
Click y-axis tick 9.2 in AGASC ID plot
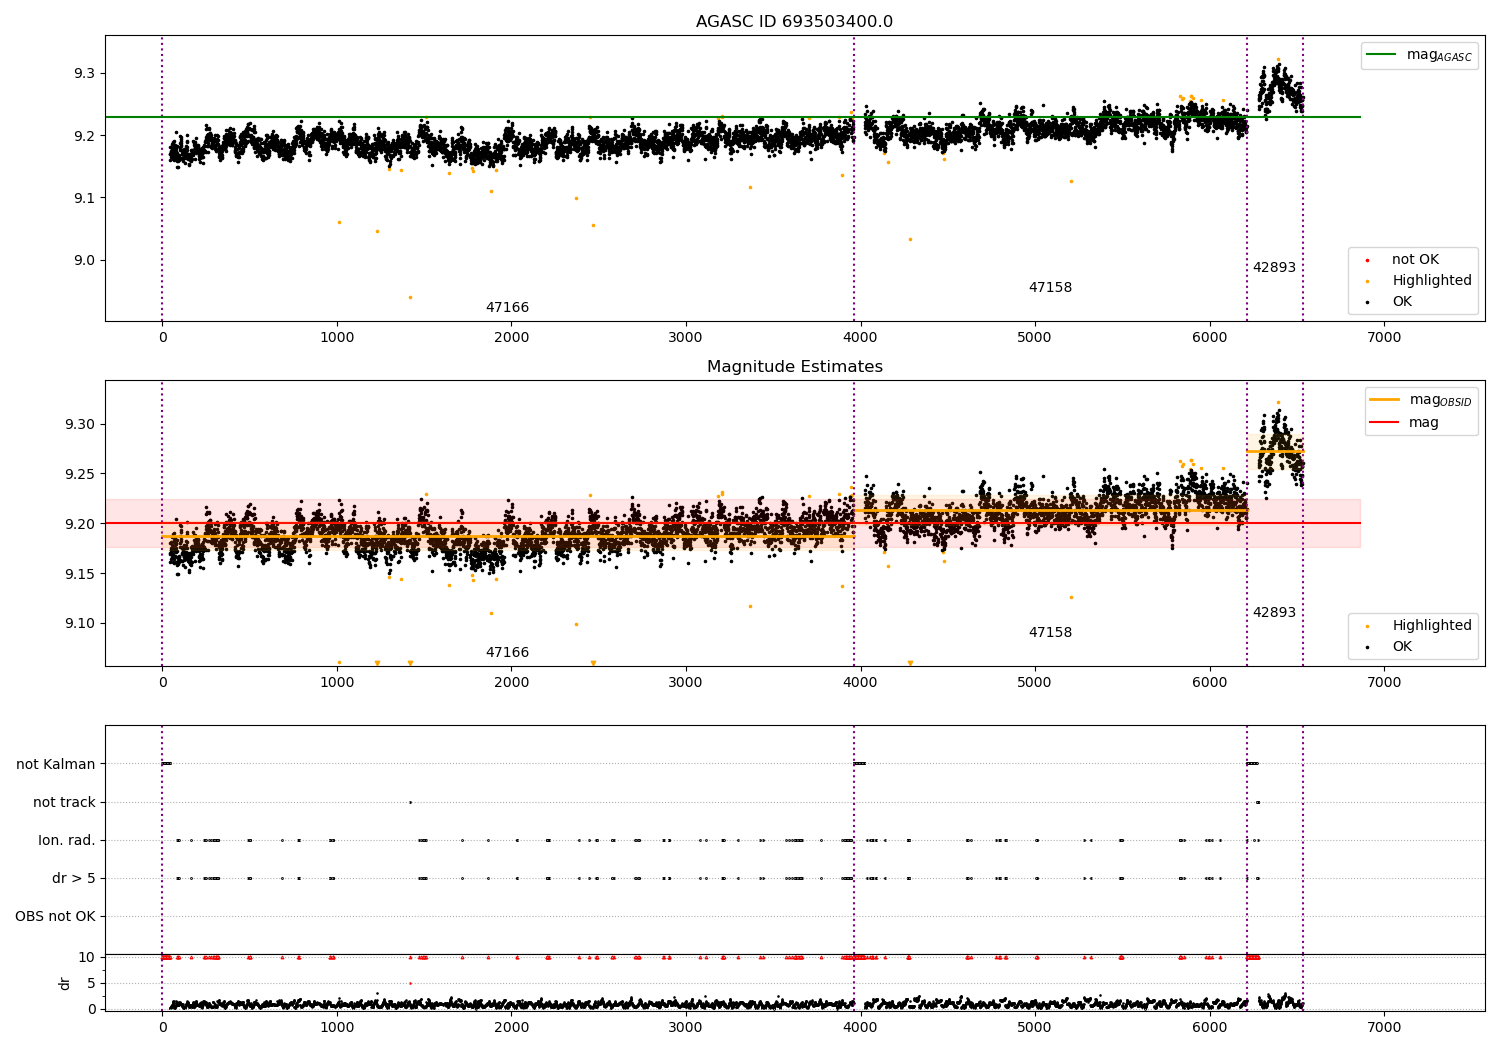[x=84, y=136]
